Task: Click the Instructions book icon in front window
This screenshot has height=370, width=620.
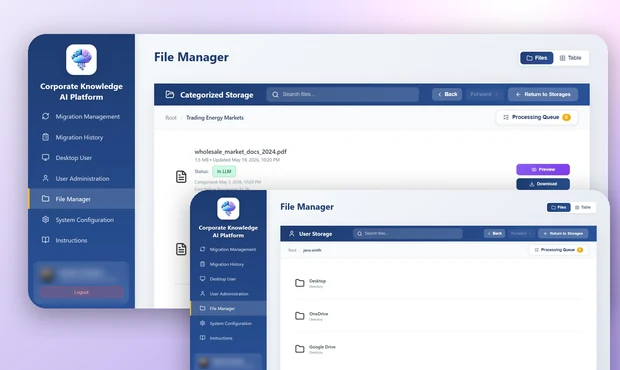Action: click(x=202, y=338)
